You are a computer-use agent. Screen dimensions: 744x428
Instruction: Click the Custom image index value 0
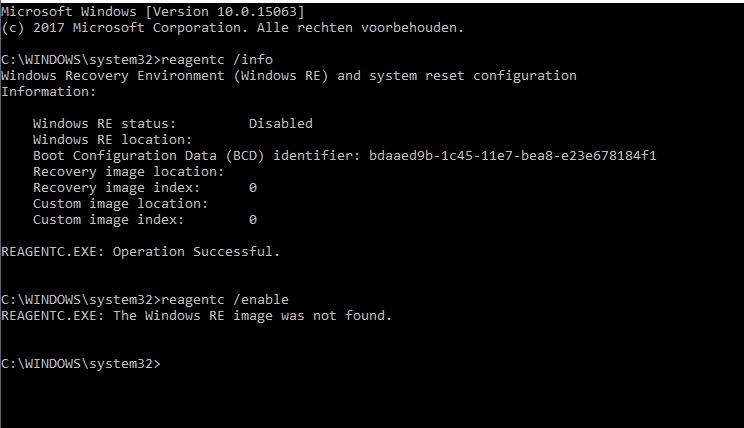pos(253,219)
